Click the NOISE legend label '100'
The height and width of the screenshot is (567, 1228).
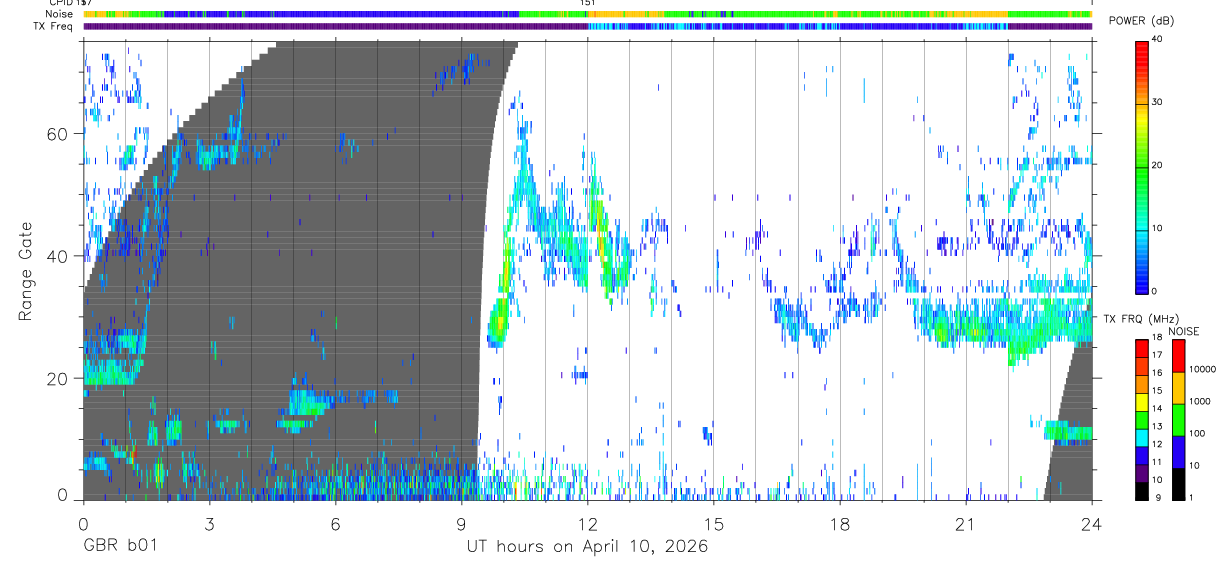(x=1197, y=433)
